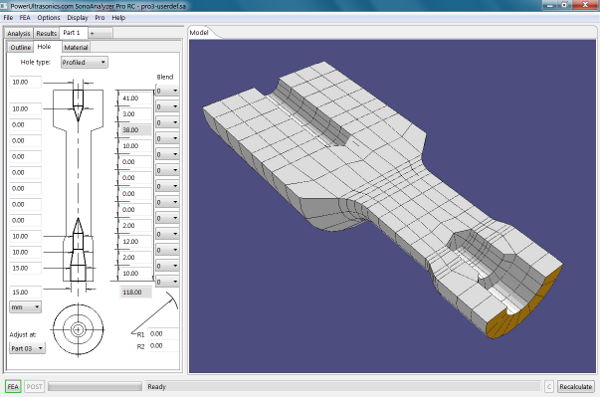Image resolution: width=600 pixels, height=397 pixels.
Task: Open the Blend dropdown beside 38.00
Action: tap(167, 123)
